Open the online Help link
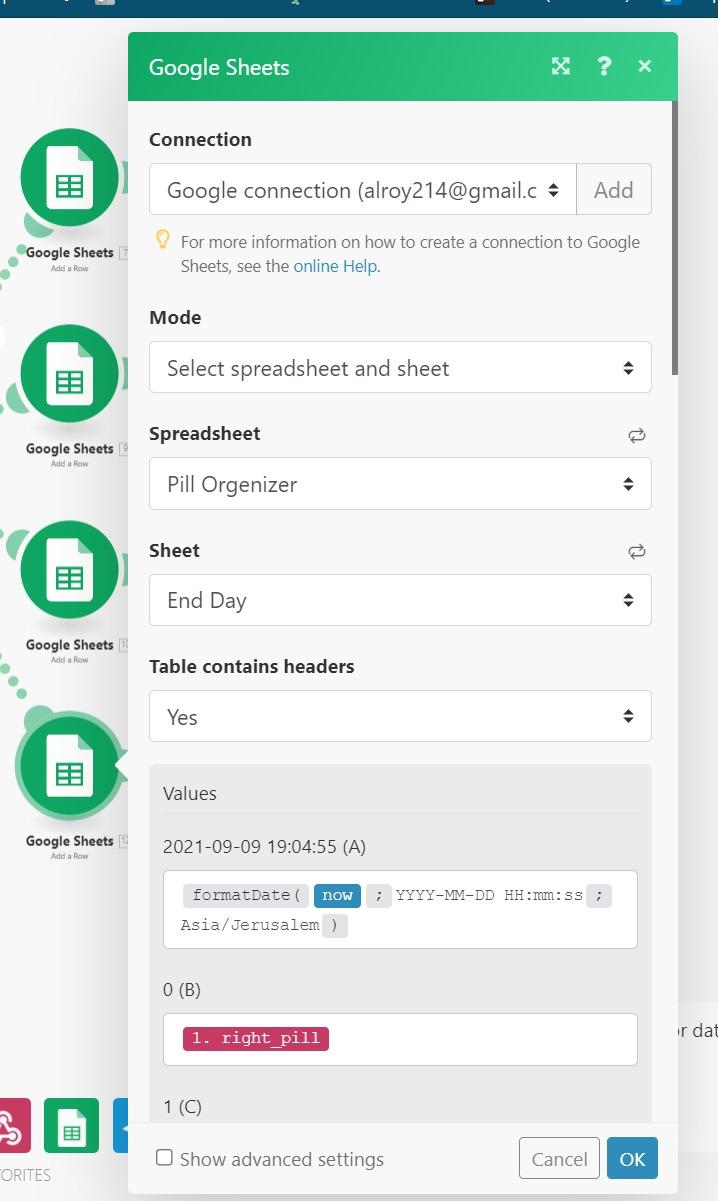718x1201 pixels. pos(336,266)
